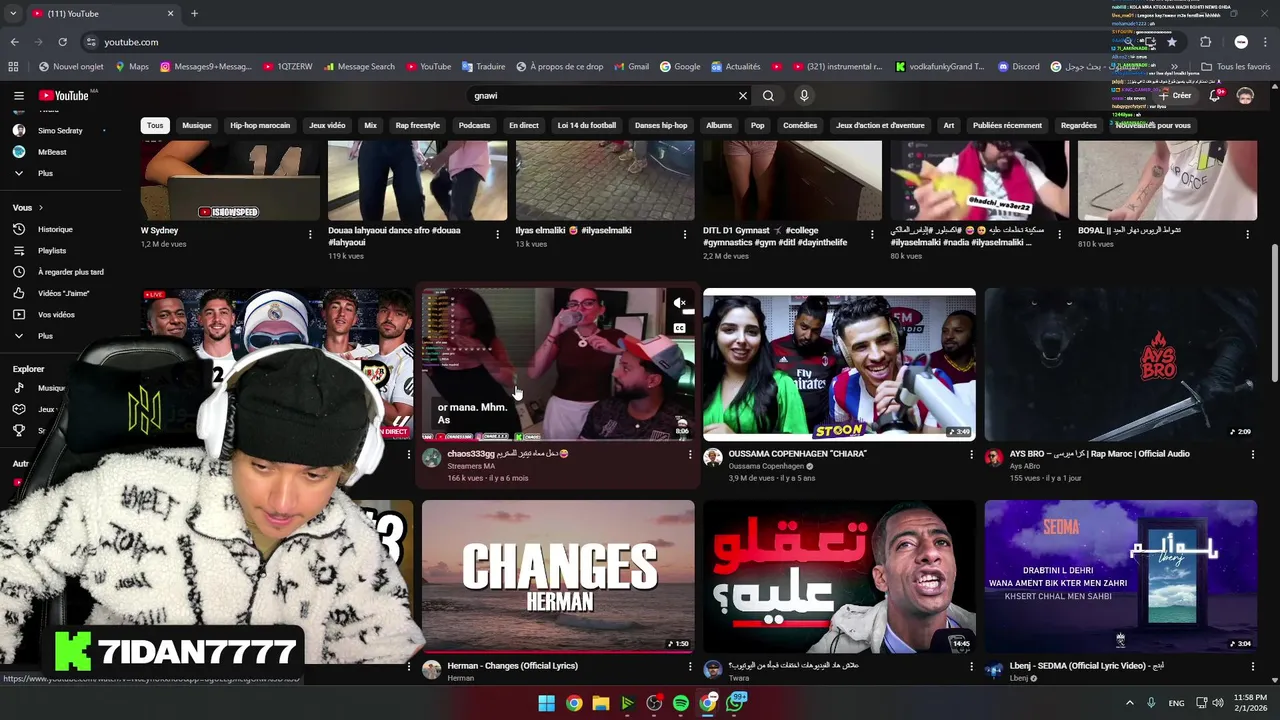Click the browser address bar
Image resolution: width=1280 pixels, height=720 pixels.
point(600,42)
